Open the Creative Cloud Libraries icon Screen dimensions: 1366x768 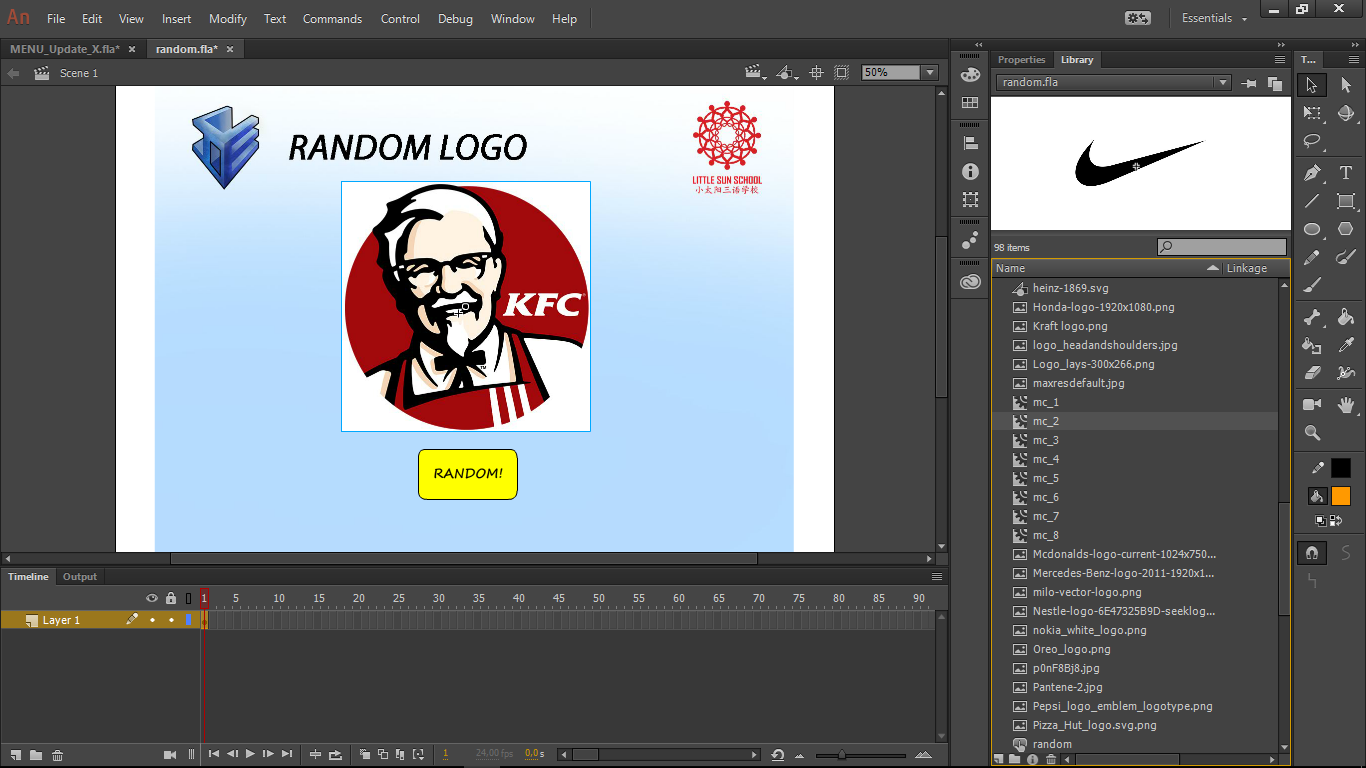(969, 282)
